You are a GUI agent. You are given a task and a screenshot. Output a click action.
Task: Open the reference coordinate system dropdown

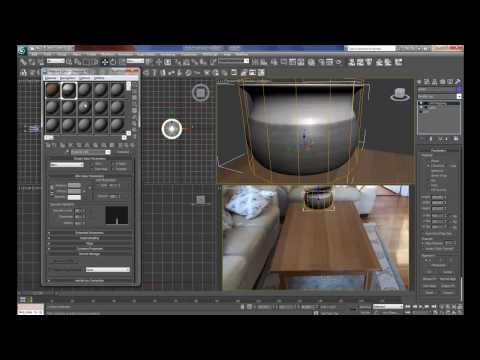click(135, 61)
